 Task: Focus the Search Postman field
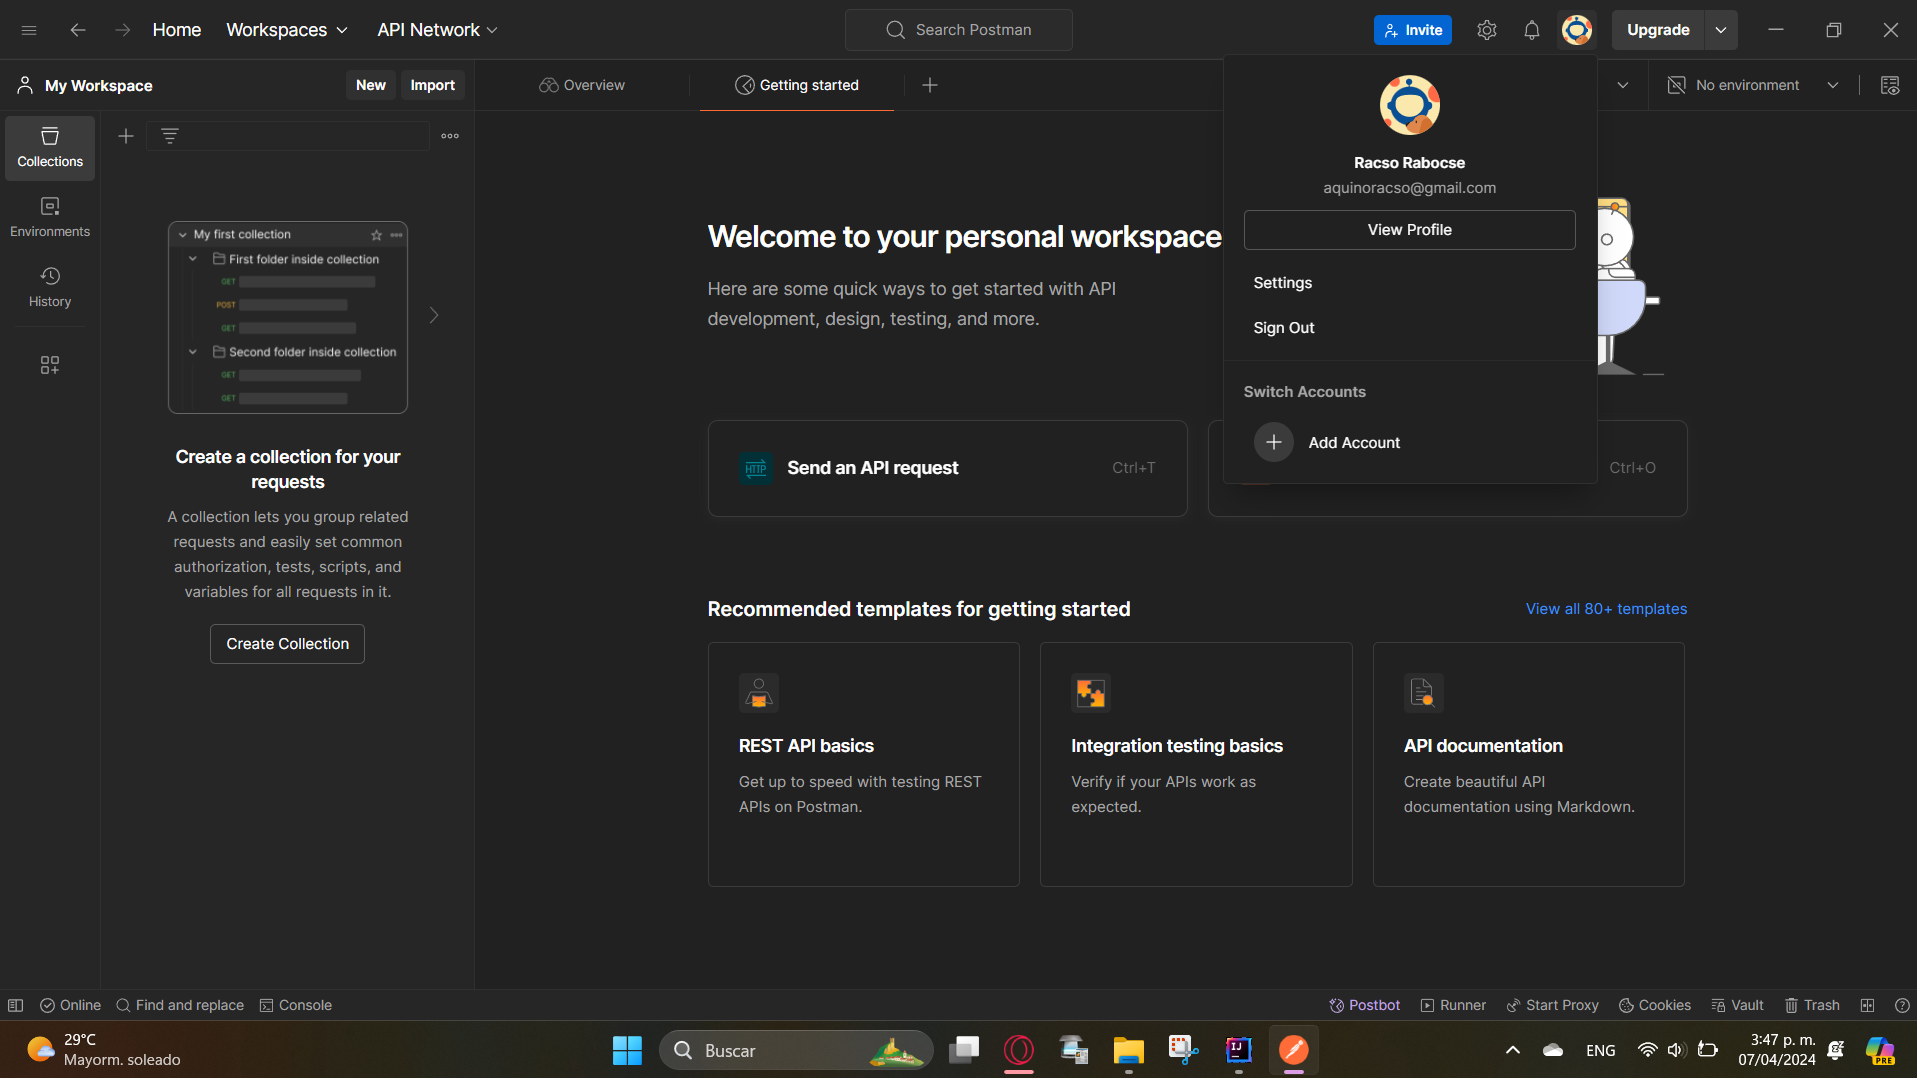(x=958, y=30)
